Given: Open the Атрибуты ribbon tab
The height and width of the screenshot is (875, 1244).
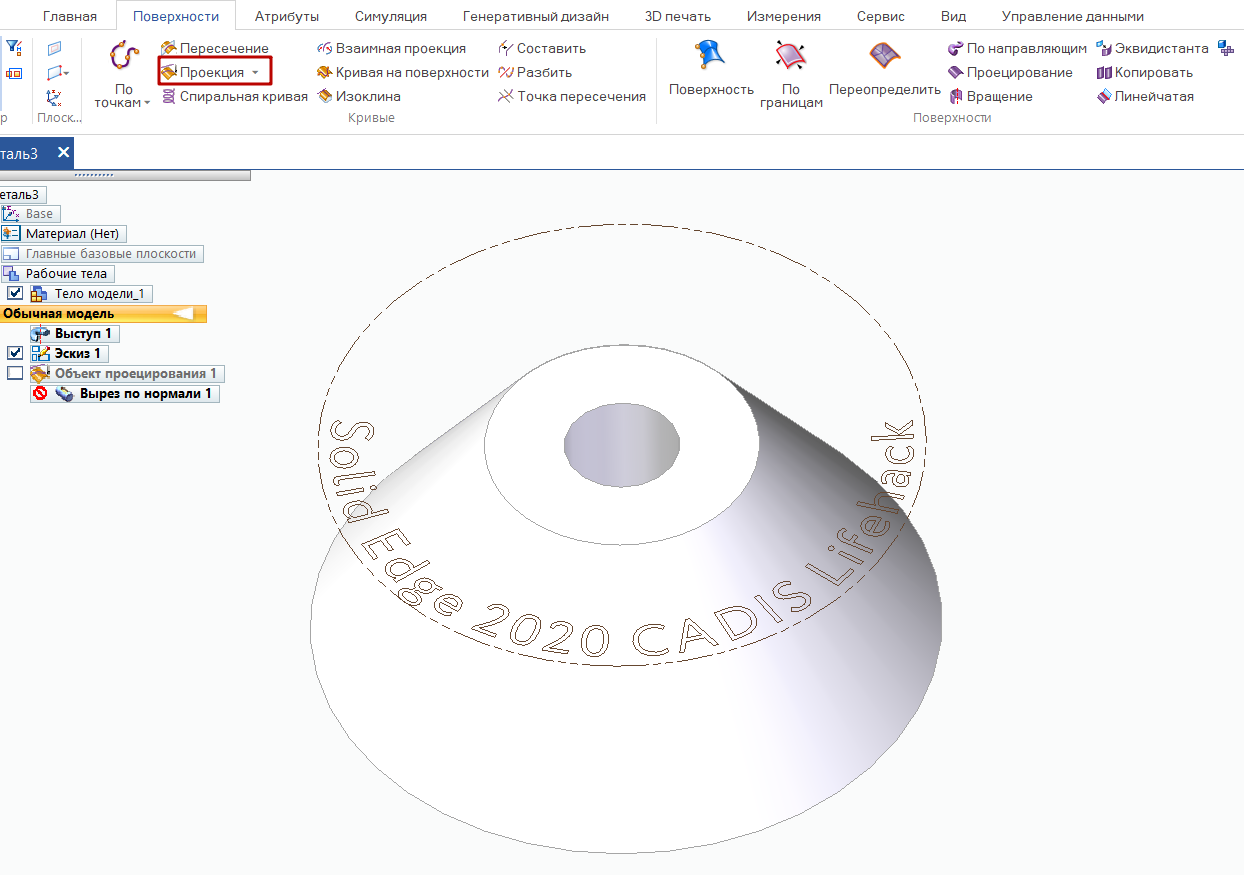Looking at the screenshot, I should point(287,16).
